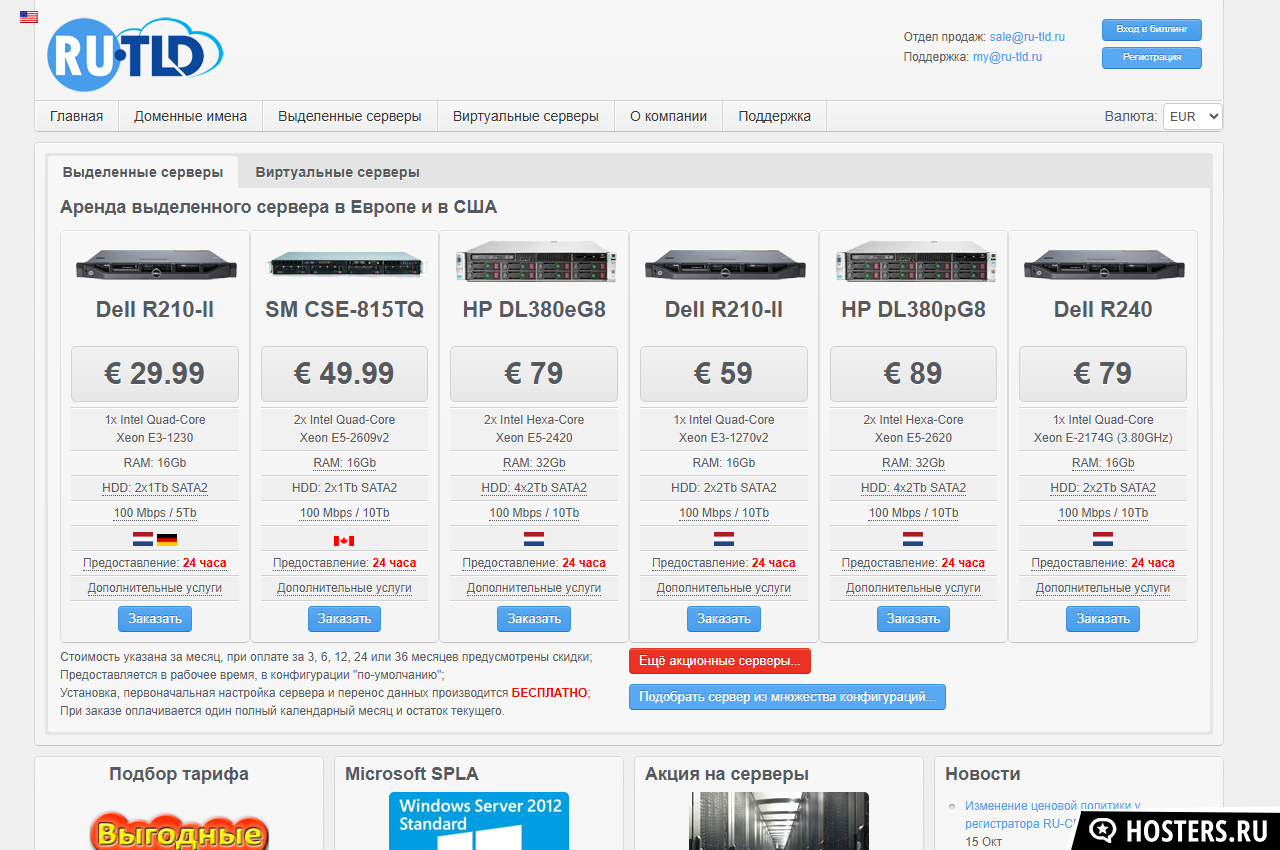
Task: Open the Поддержка menu item
Action: point(774,116)
